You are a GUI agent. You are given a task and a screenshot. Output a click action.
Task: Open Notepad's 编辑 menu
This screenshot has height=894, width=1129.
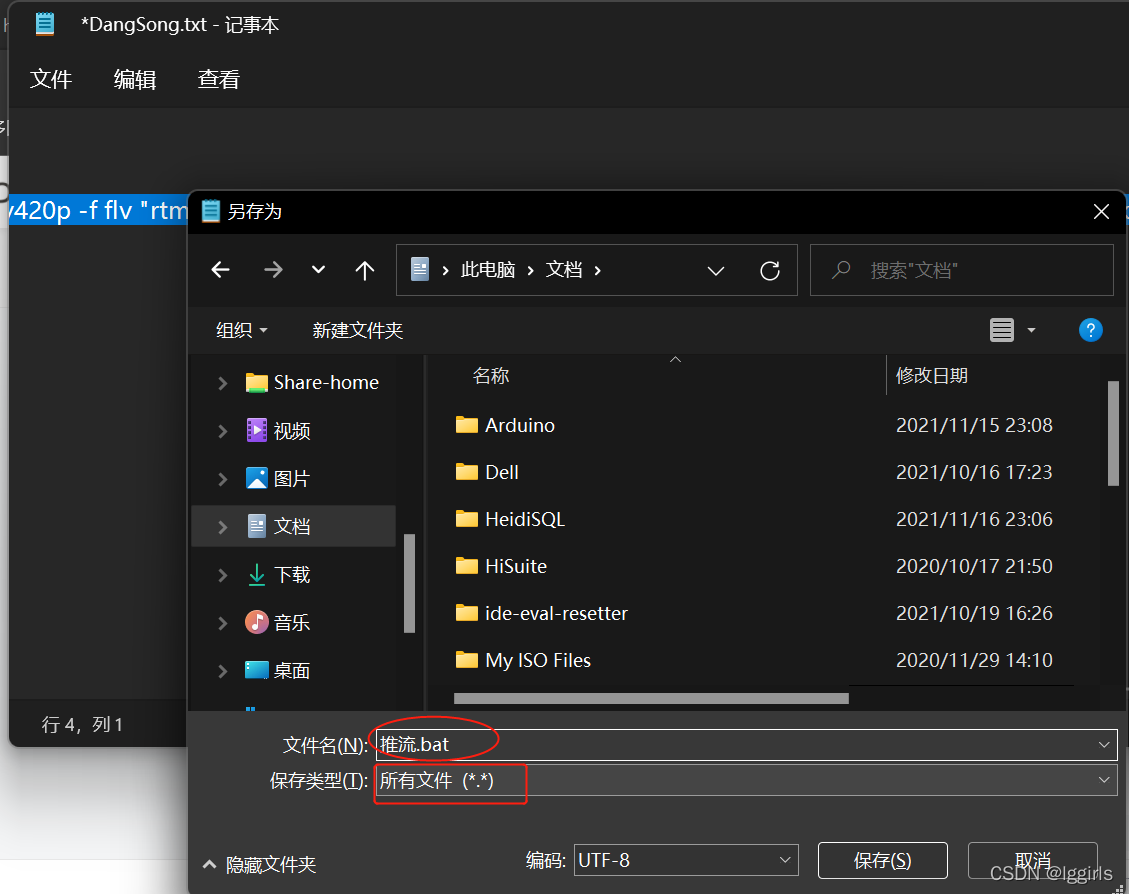pos(135,79)
